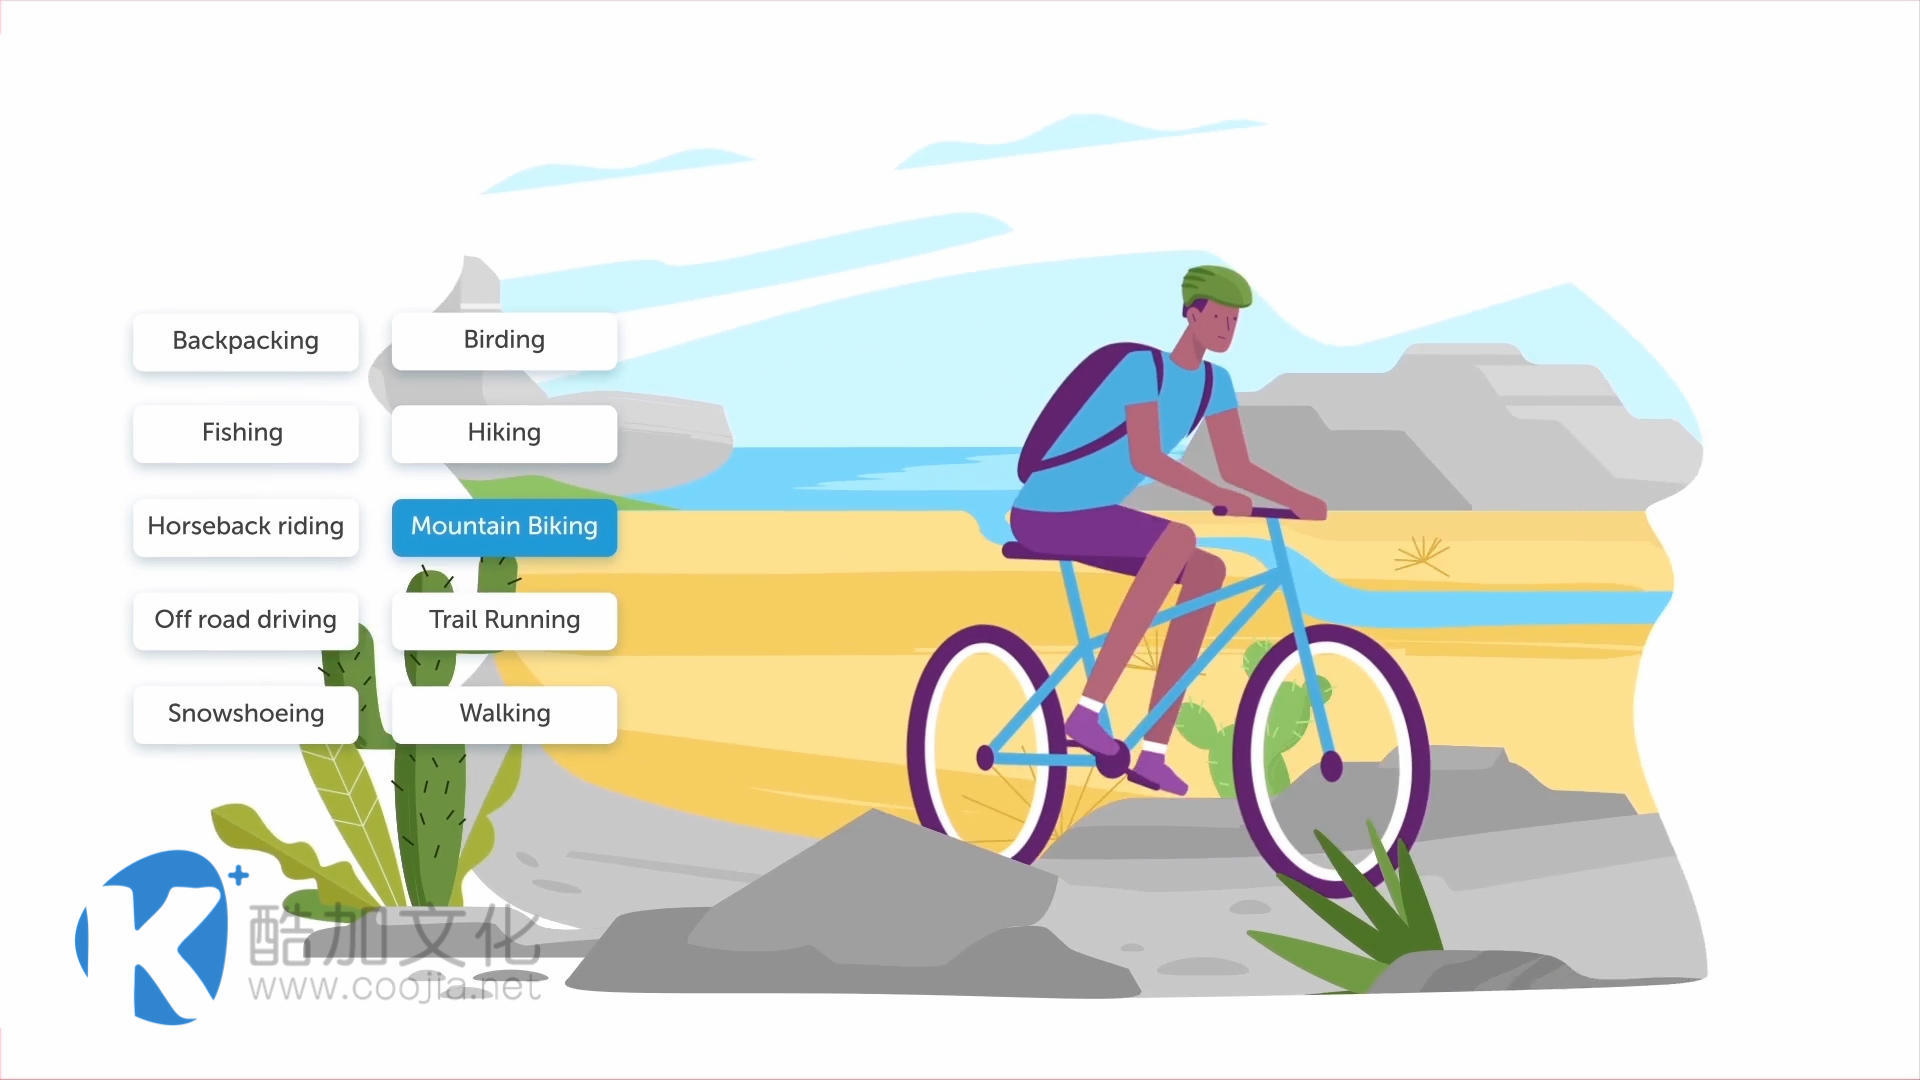
Task: Toggle Backpacking activity filter
Action: coord(244,339)
